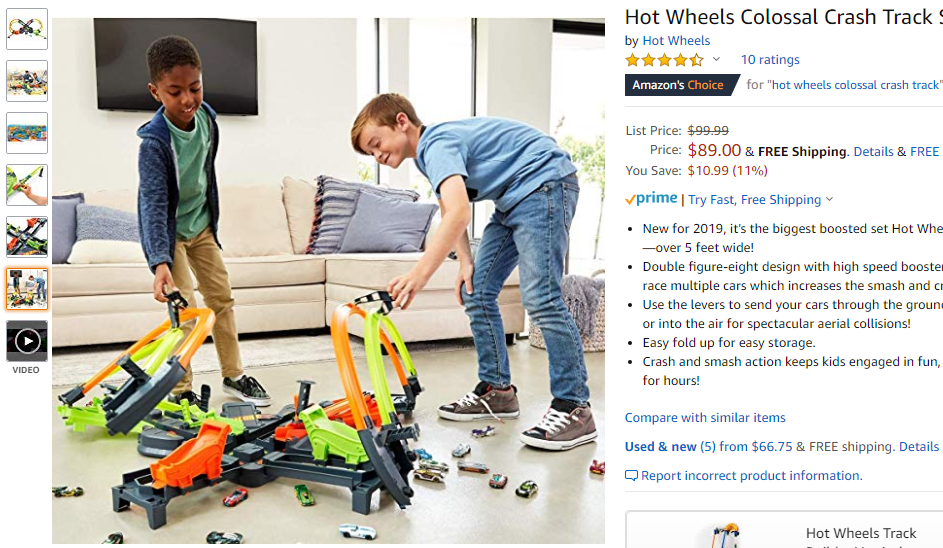Open the "hot wheels colossal crash track" keyword link
943x548 pixels.
[x=854, y=85]
